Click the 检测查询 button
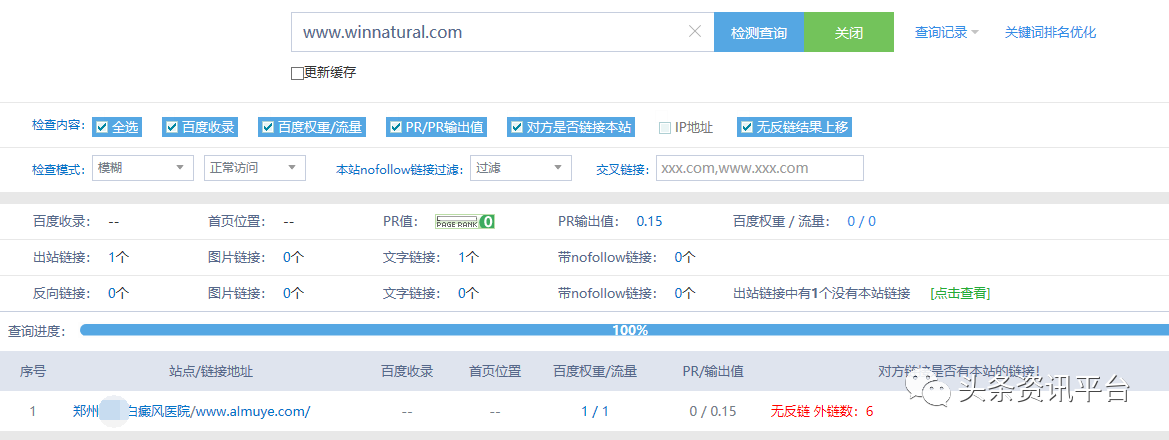 pos(758,32)
